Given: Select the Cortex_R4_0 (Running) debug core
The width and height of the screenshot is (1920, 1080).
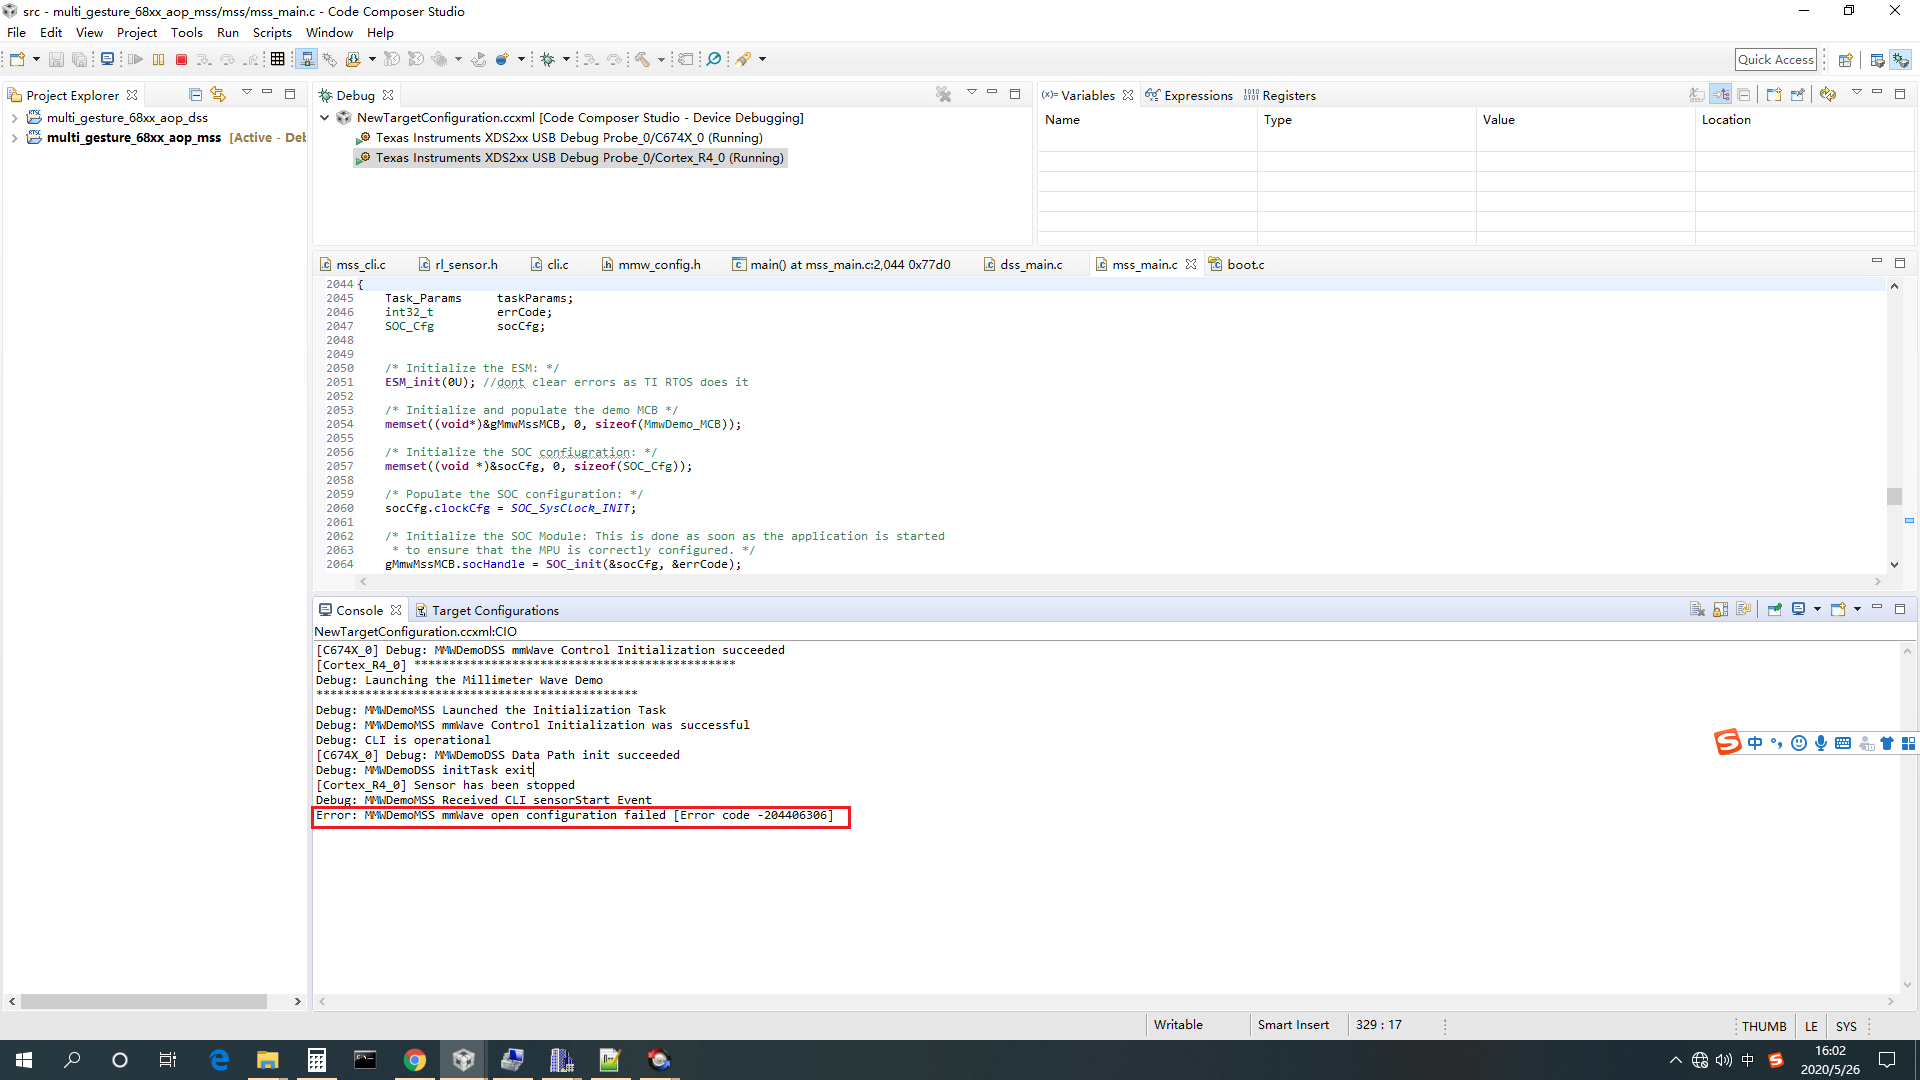Looking at the screenshot, I should click(570, 158).
